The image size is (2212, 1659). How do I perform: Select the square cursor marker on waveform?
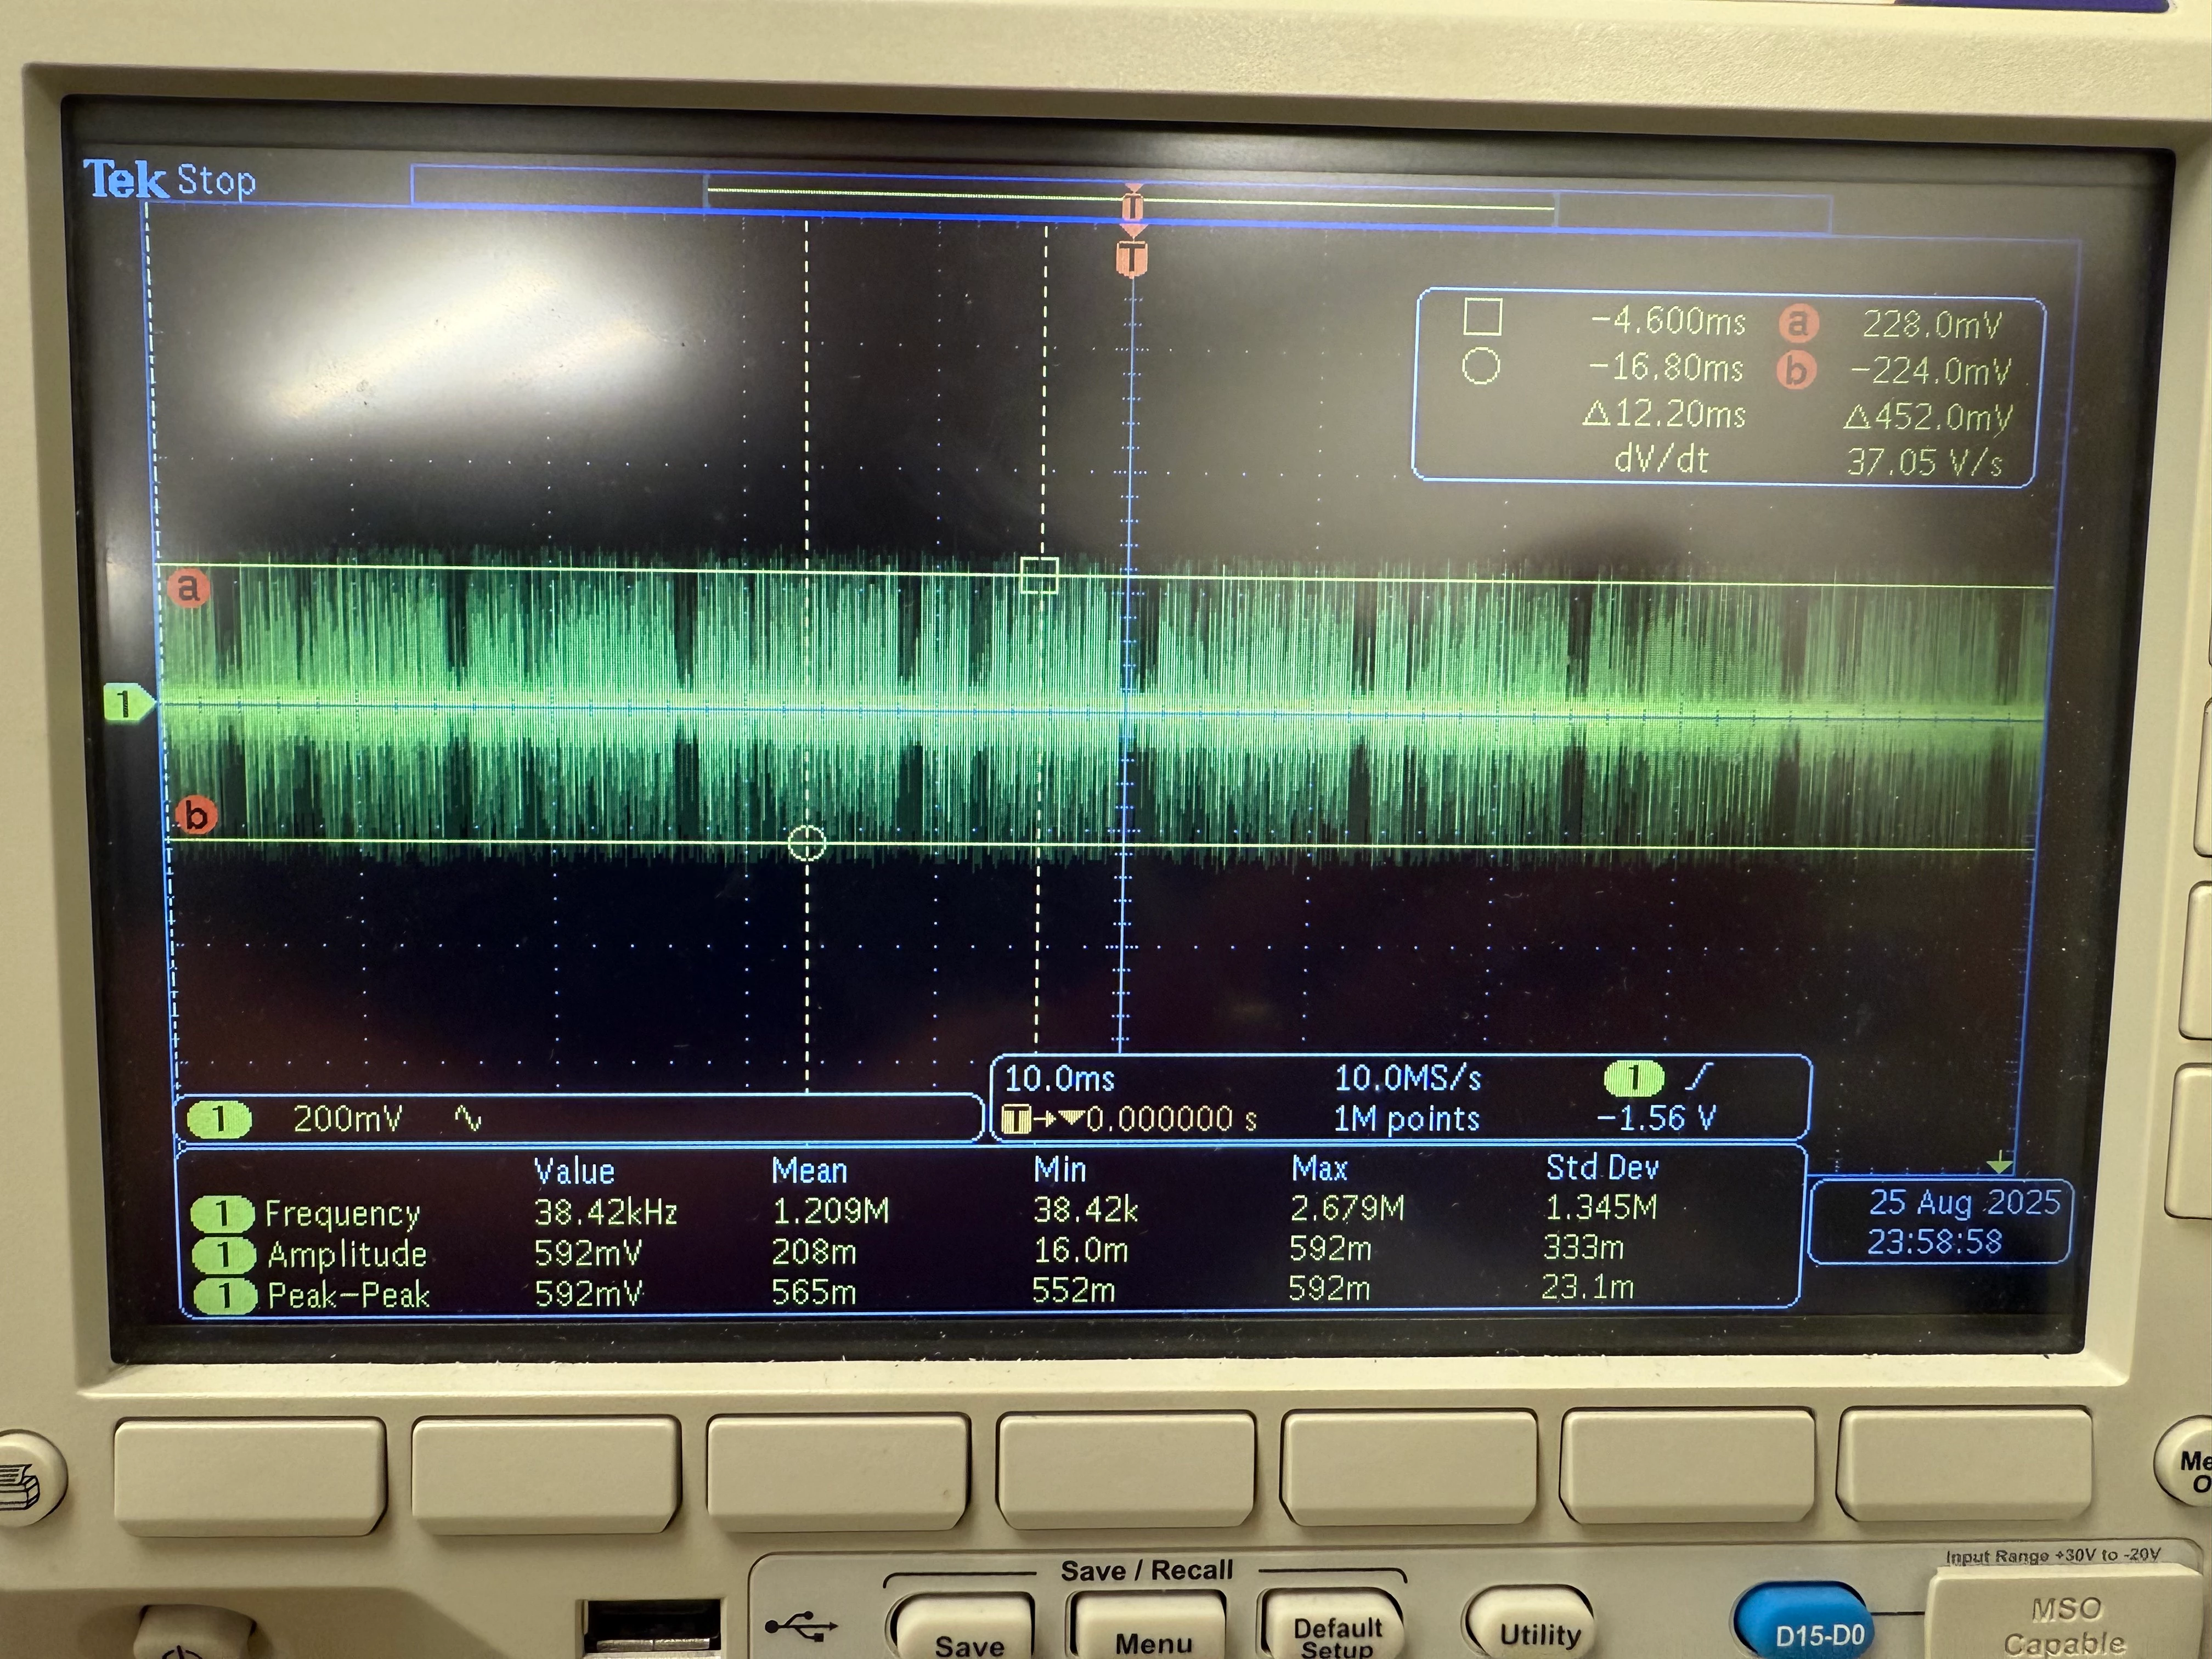point(1039,576)
